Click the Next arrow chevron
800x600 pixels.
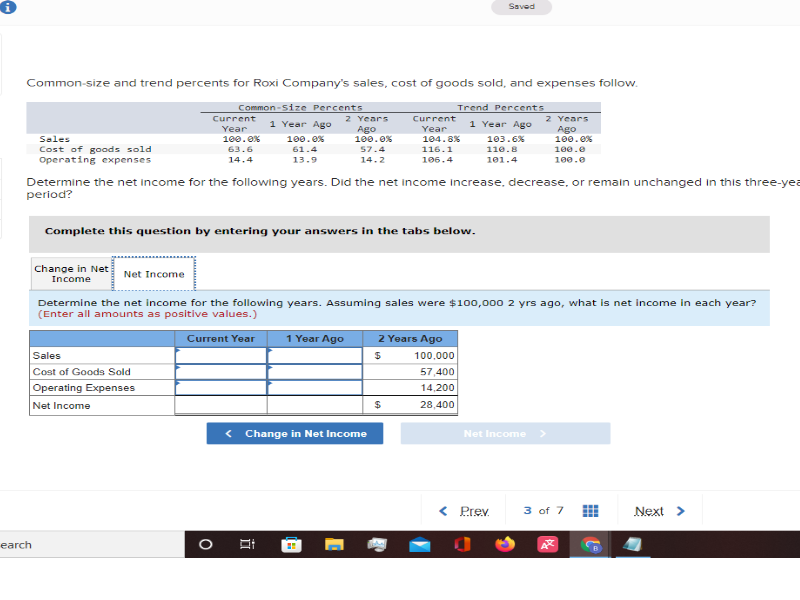pos(681,511)
